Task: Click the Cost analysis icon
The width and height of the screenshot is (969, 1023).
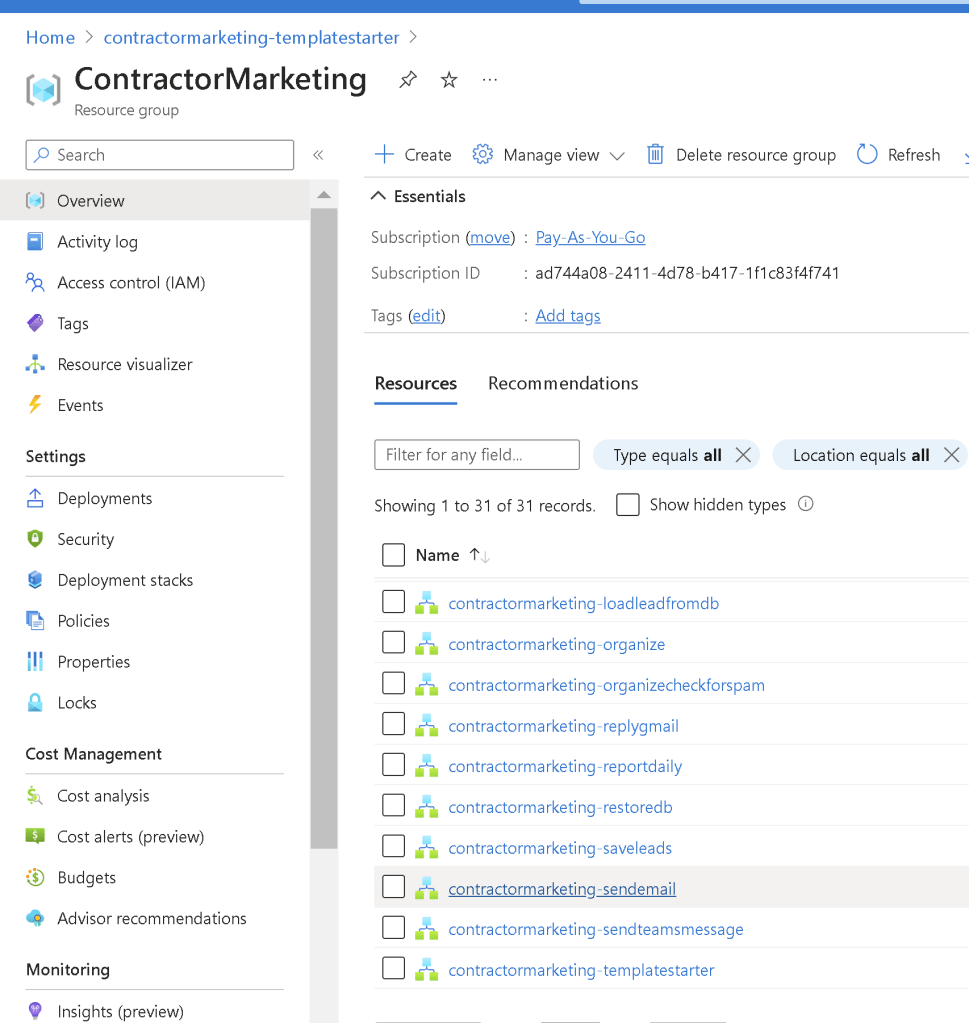Action: [x=35, y=796]
